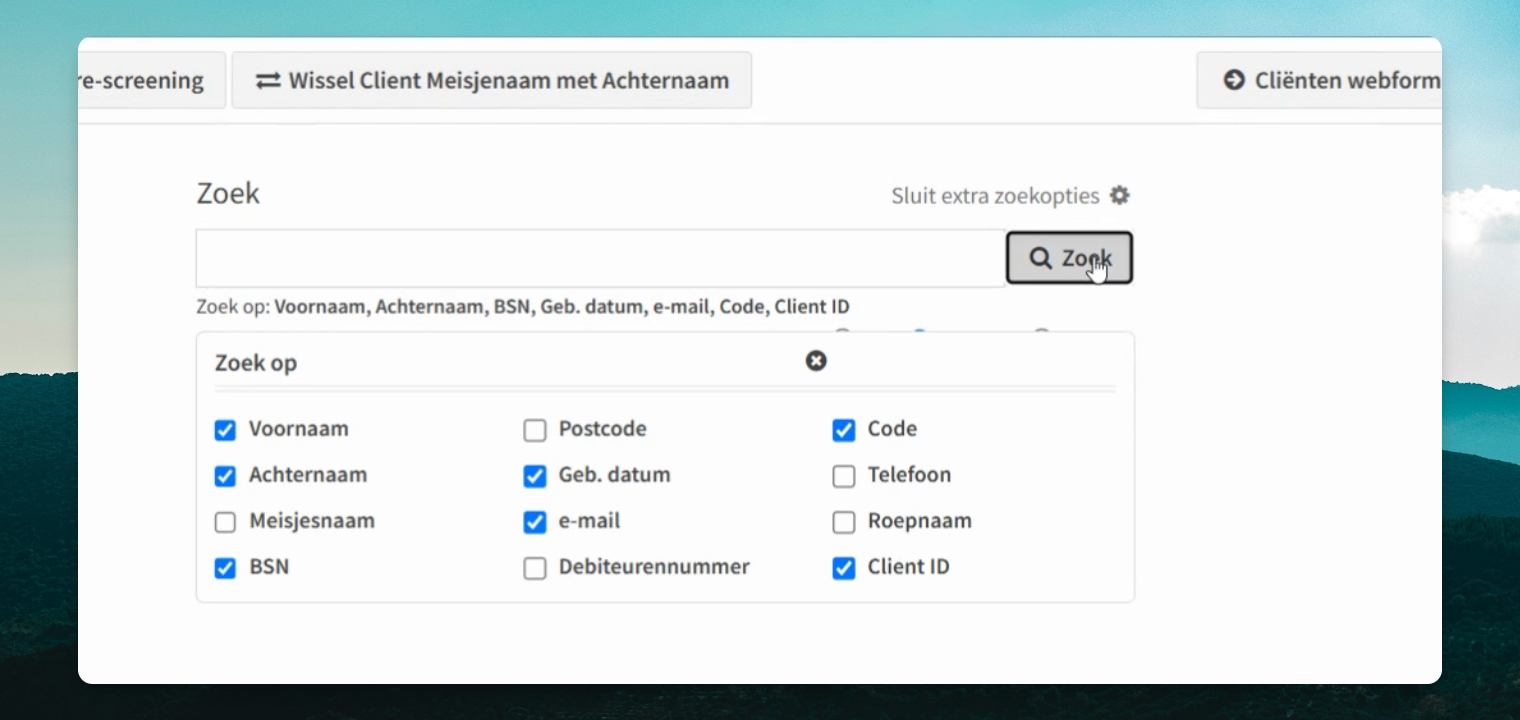Viewport: 1520px width, 720px height.
Task: Focus the Zoek search text field
Action: click(600, 258)
